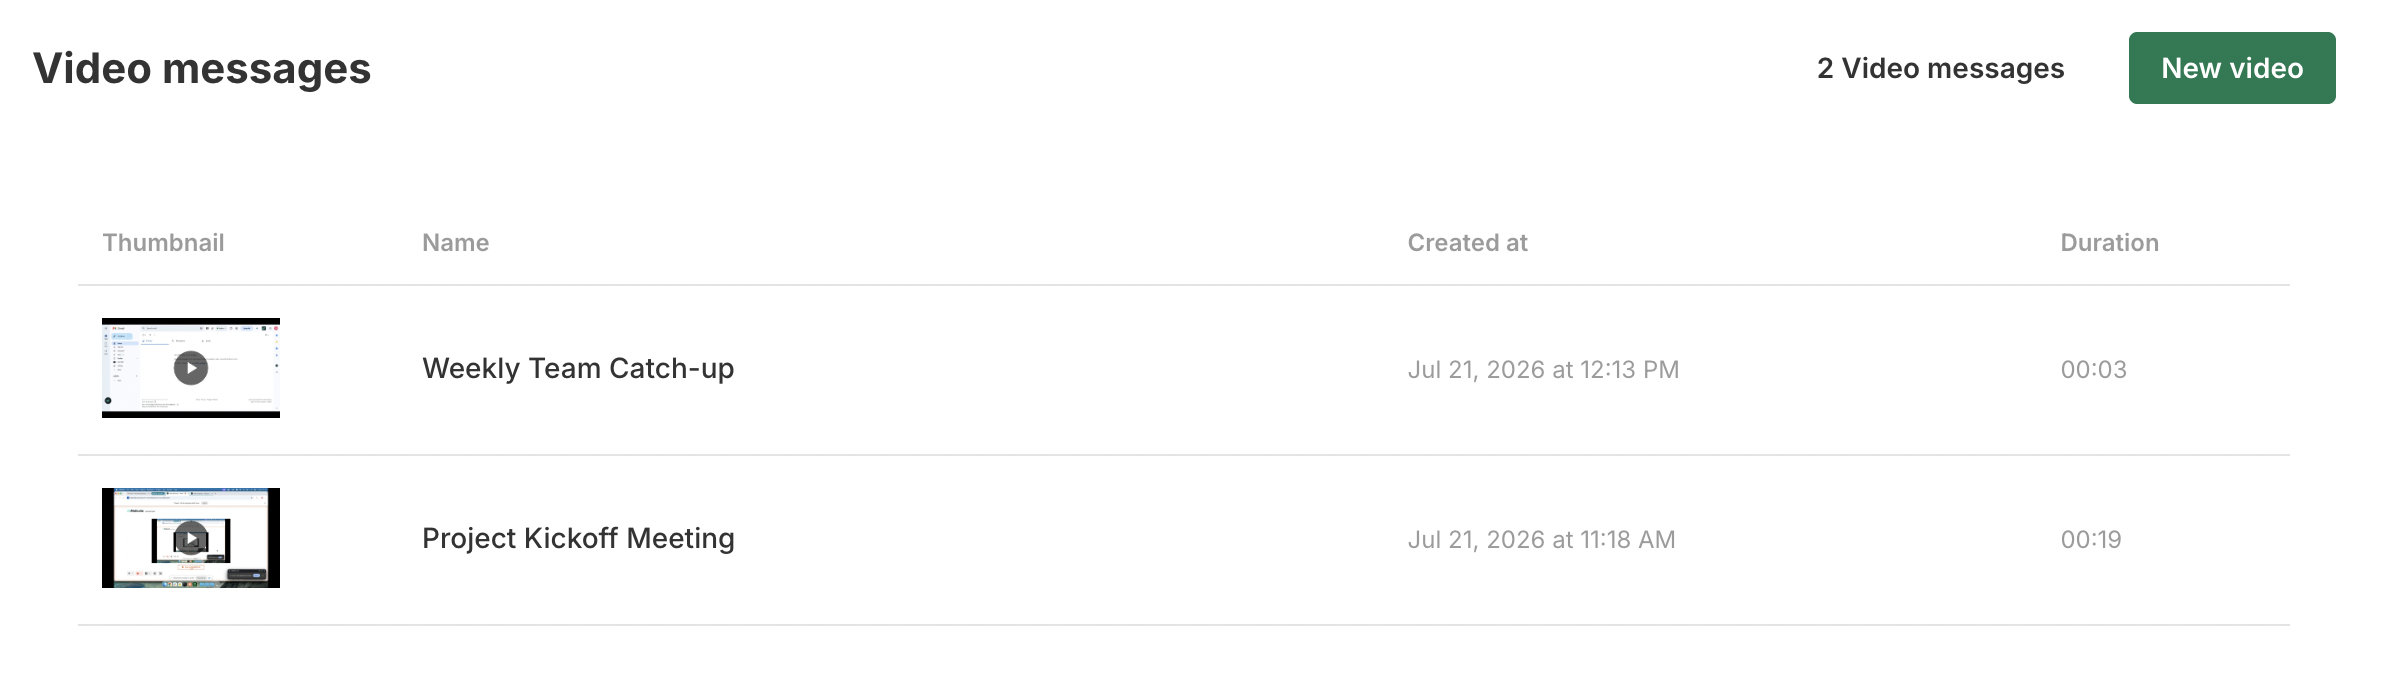Click the Video messages page heading
This screenshot has height=690, width=2386.
pyautogui.click(x=202, y=68)
